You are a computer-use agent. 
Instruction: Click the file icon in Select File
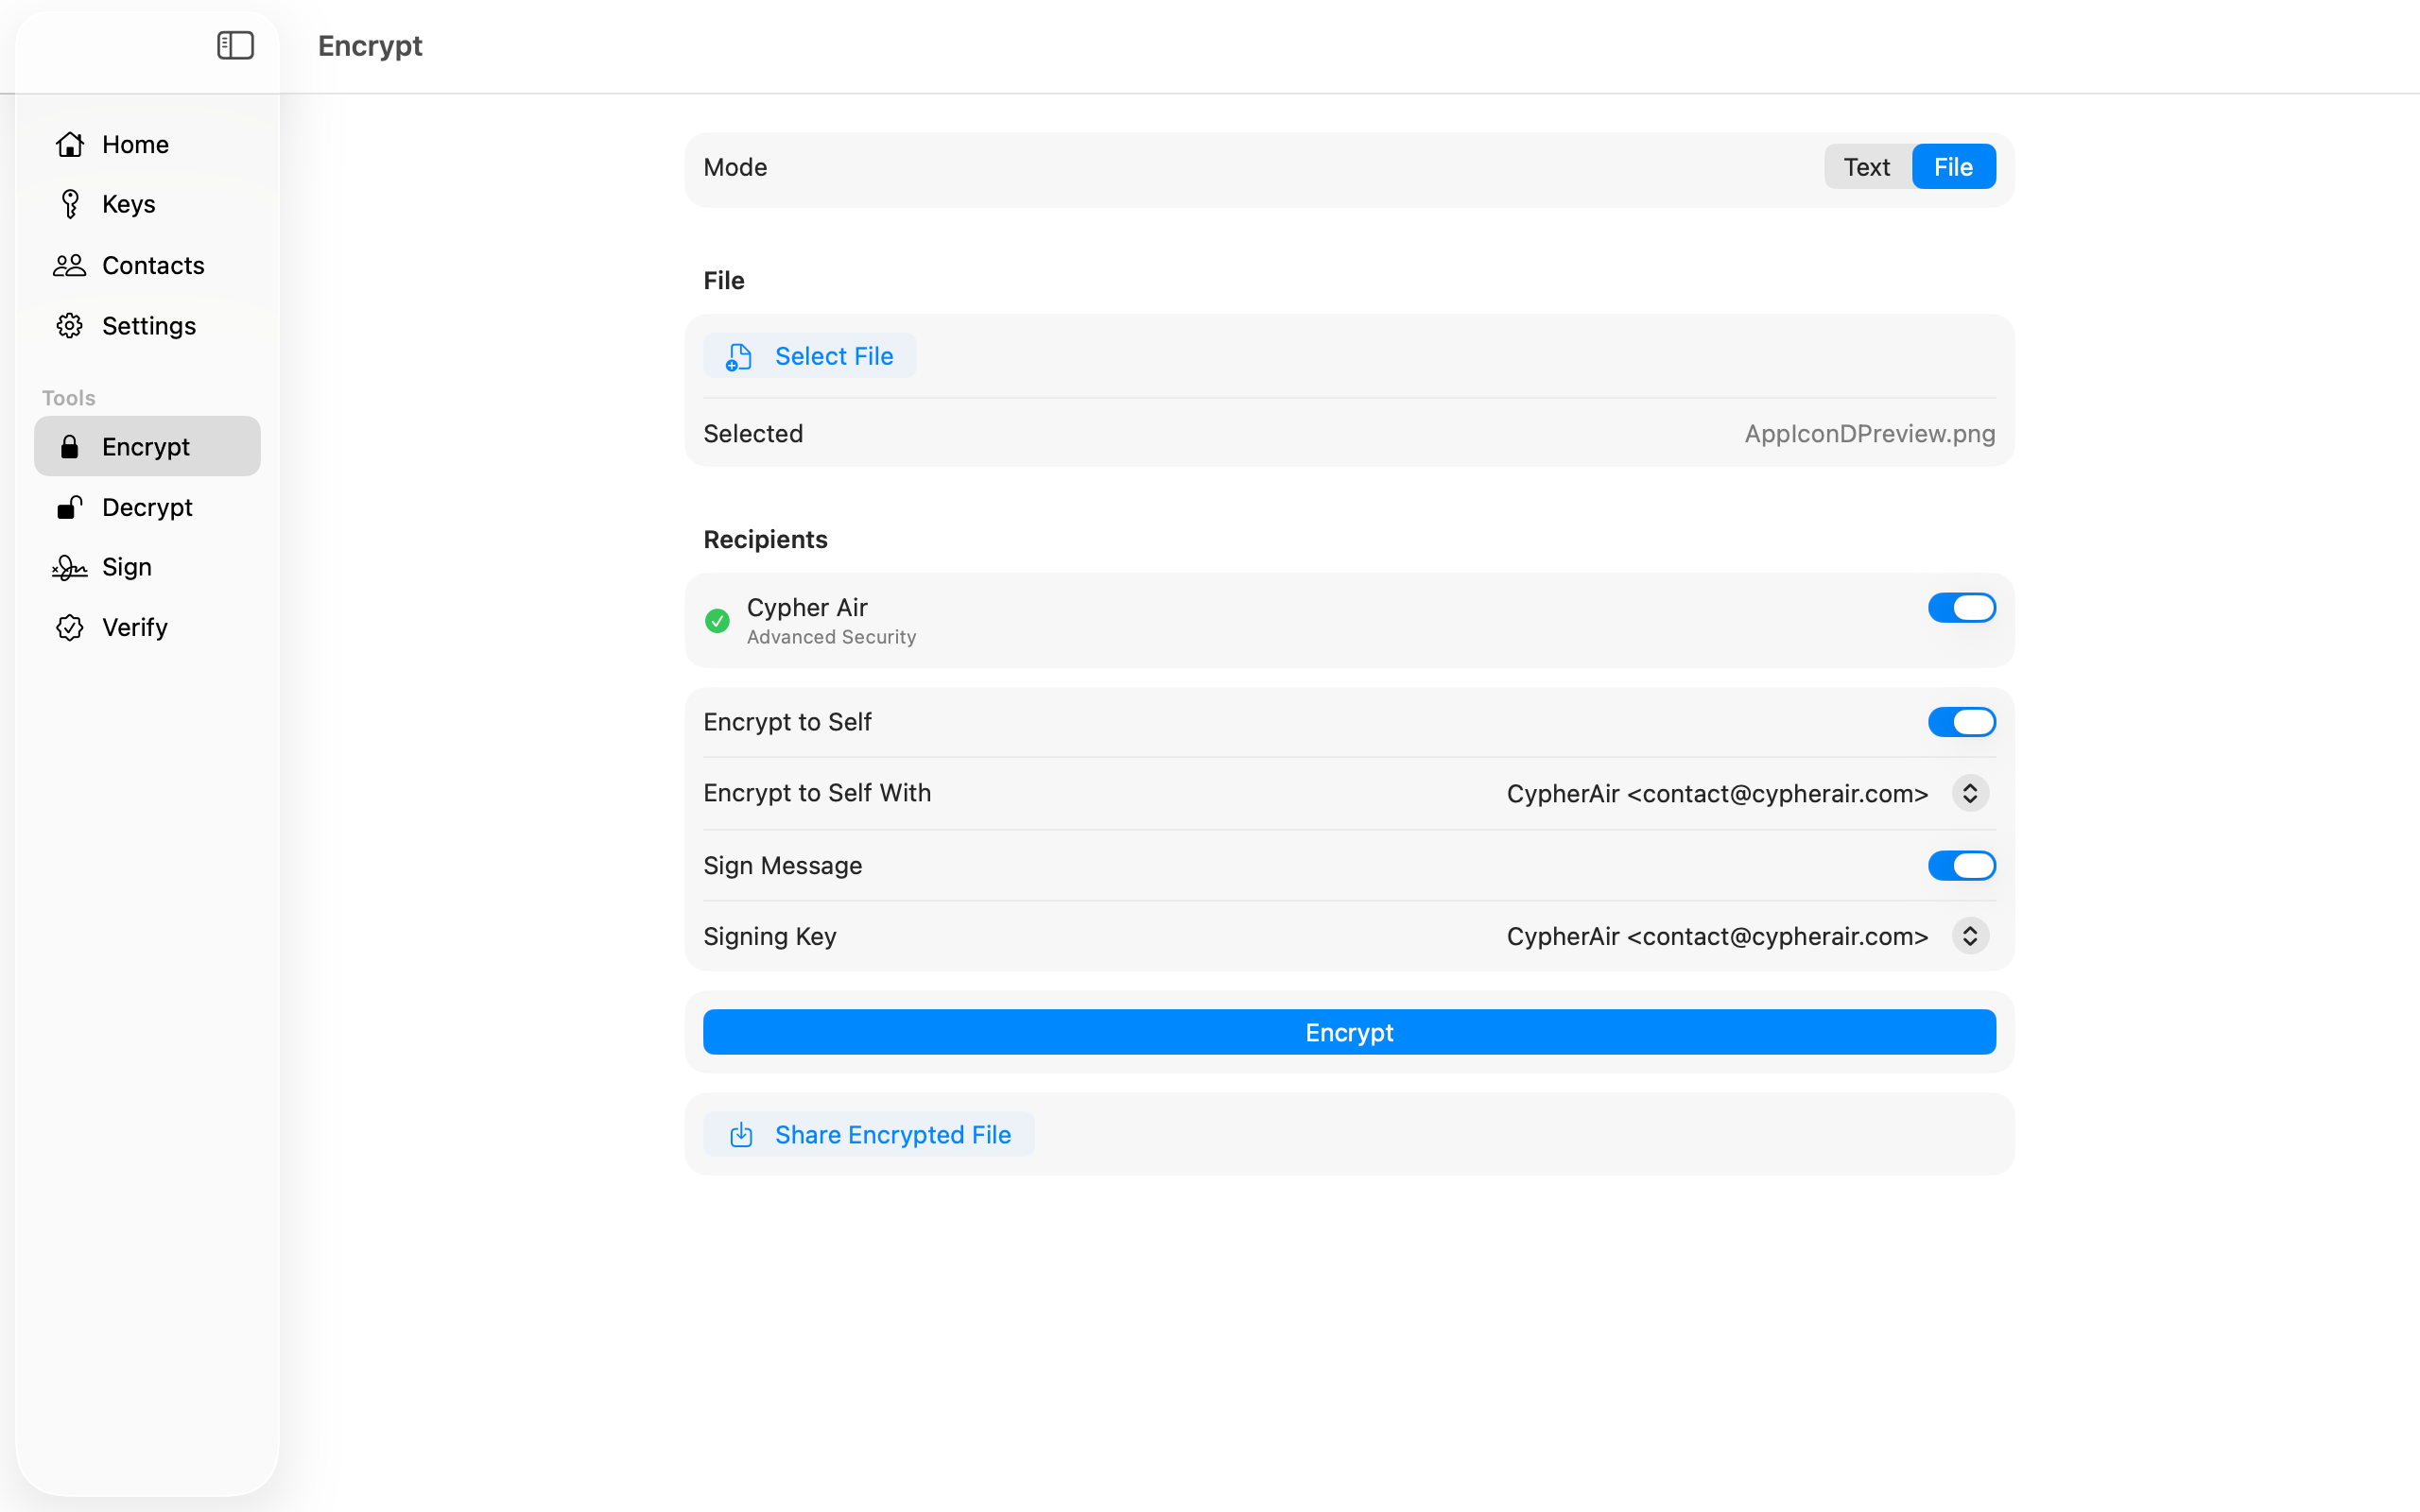click(739, 357)
